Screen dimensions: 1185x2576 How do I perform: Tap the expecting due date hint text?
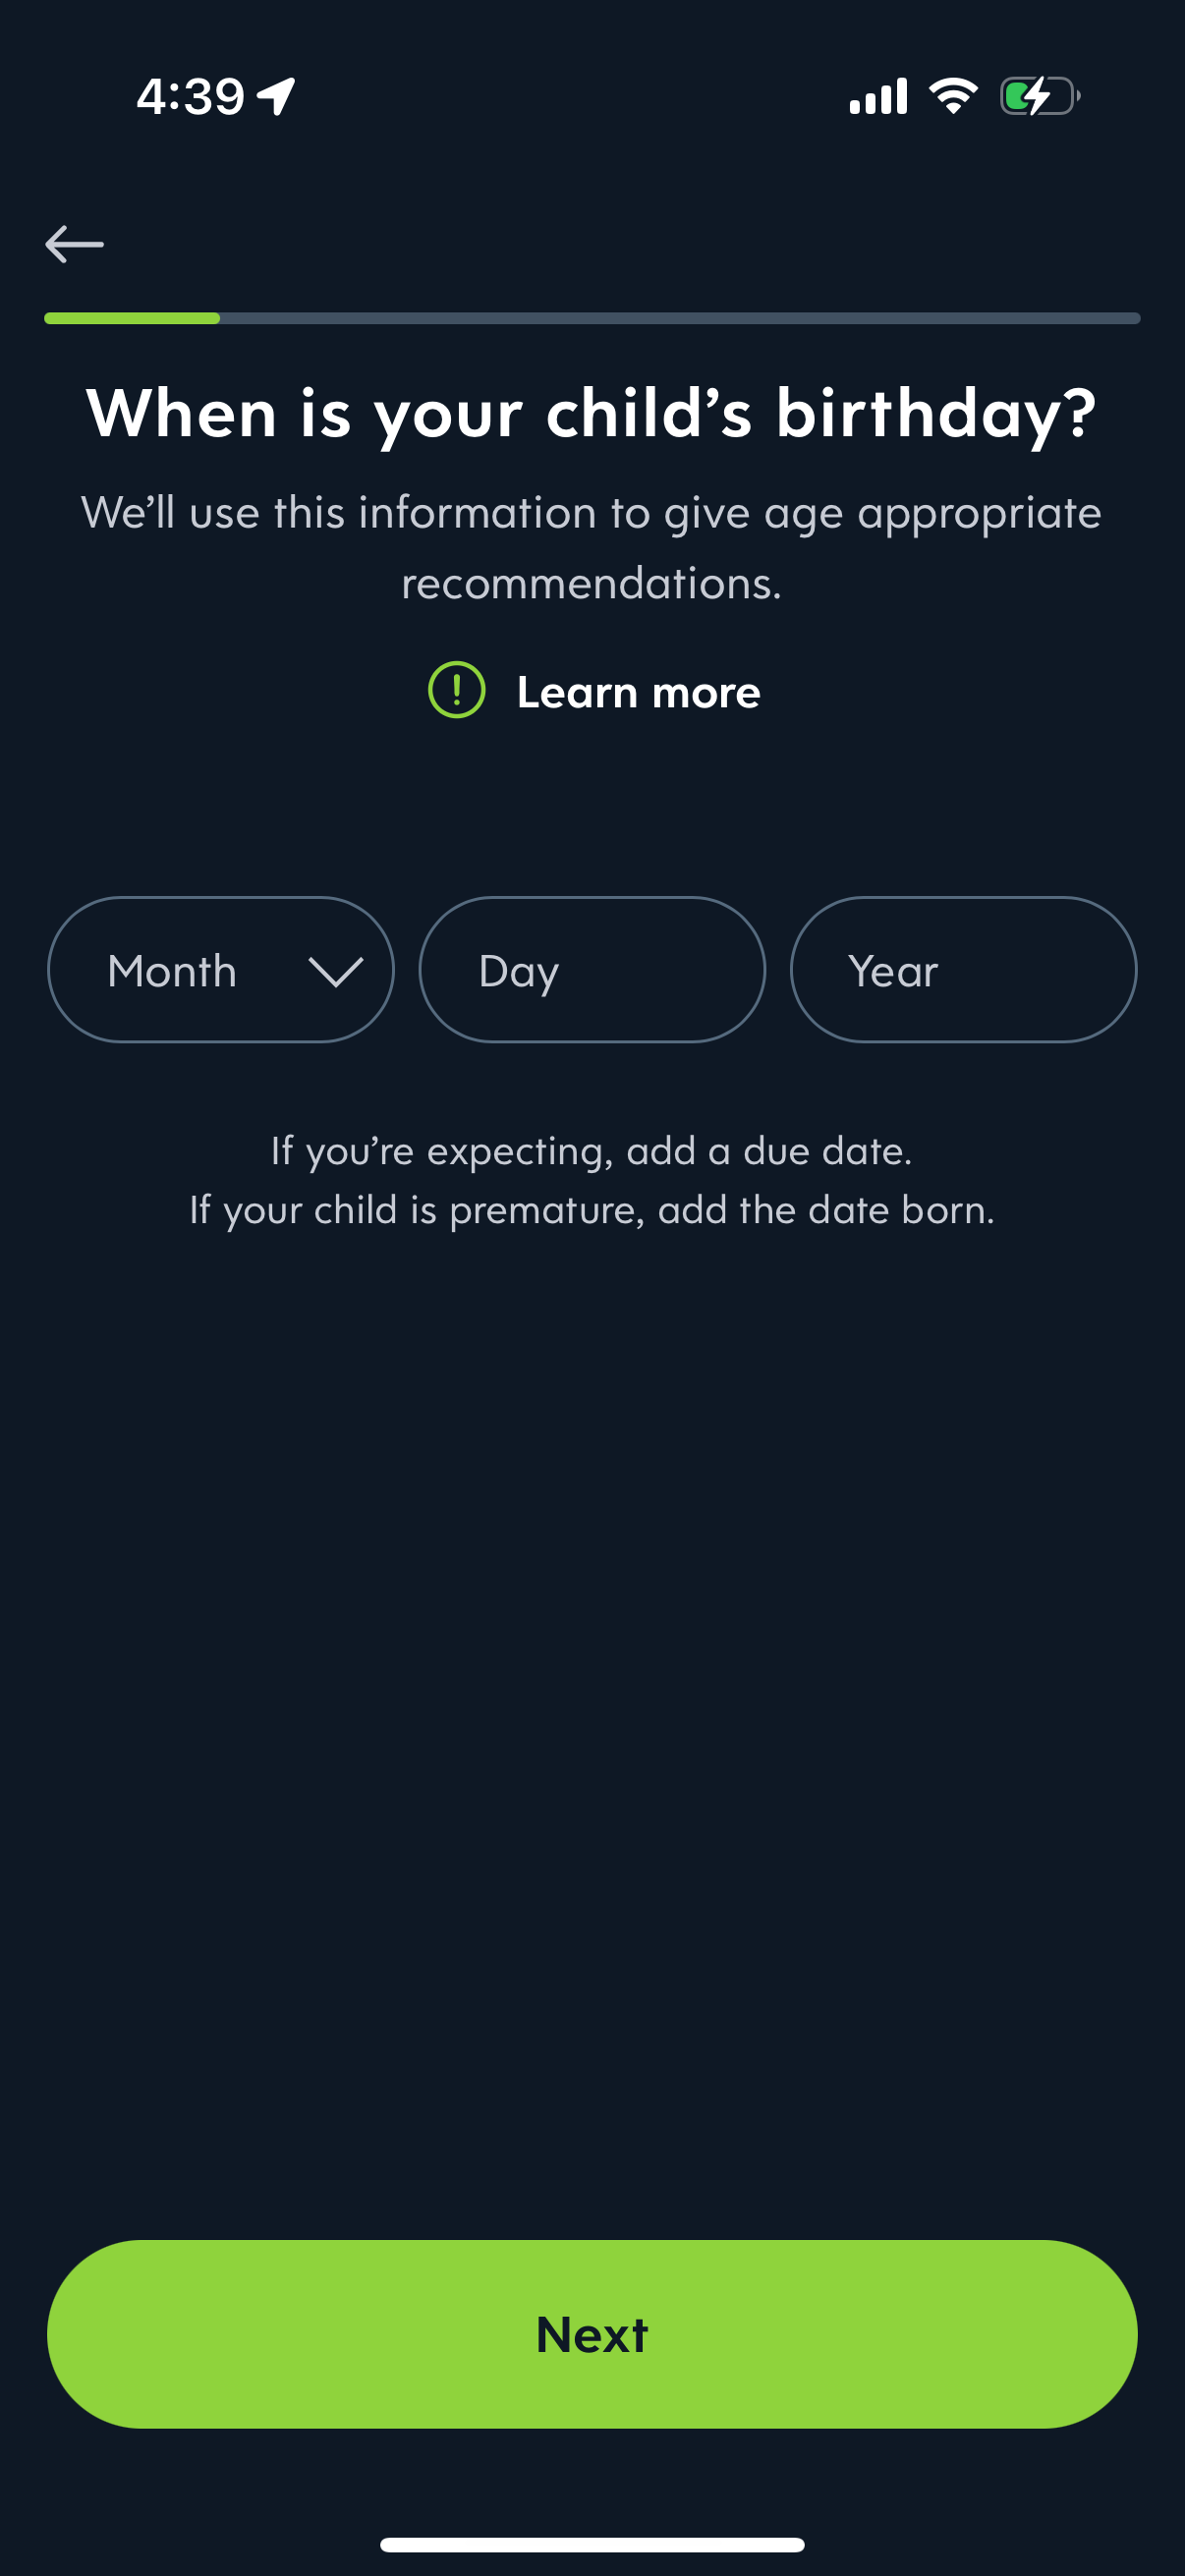click(x=592, y=1151)
